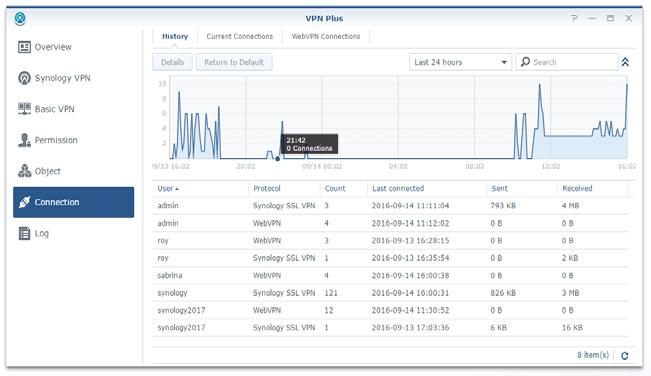
Task: Select the roy WebVPN row
Action: click(x=390, y=241)
